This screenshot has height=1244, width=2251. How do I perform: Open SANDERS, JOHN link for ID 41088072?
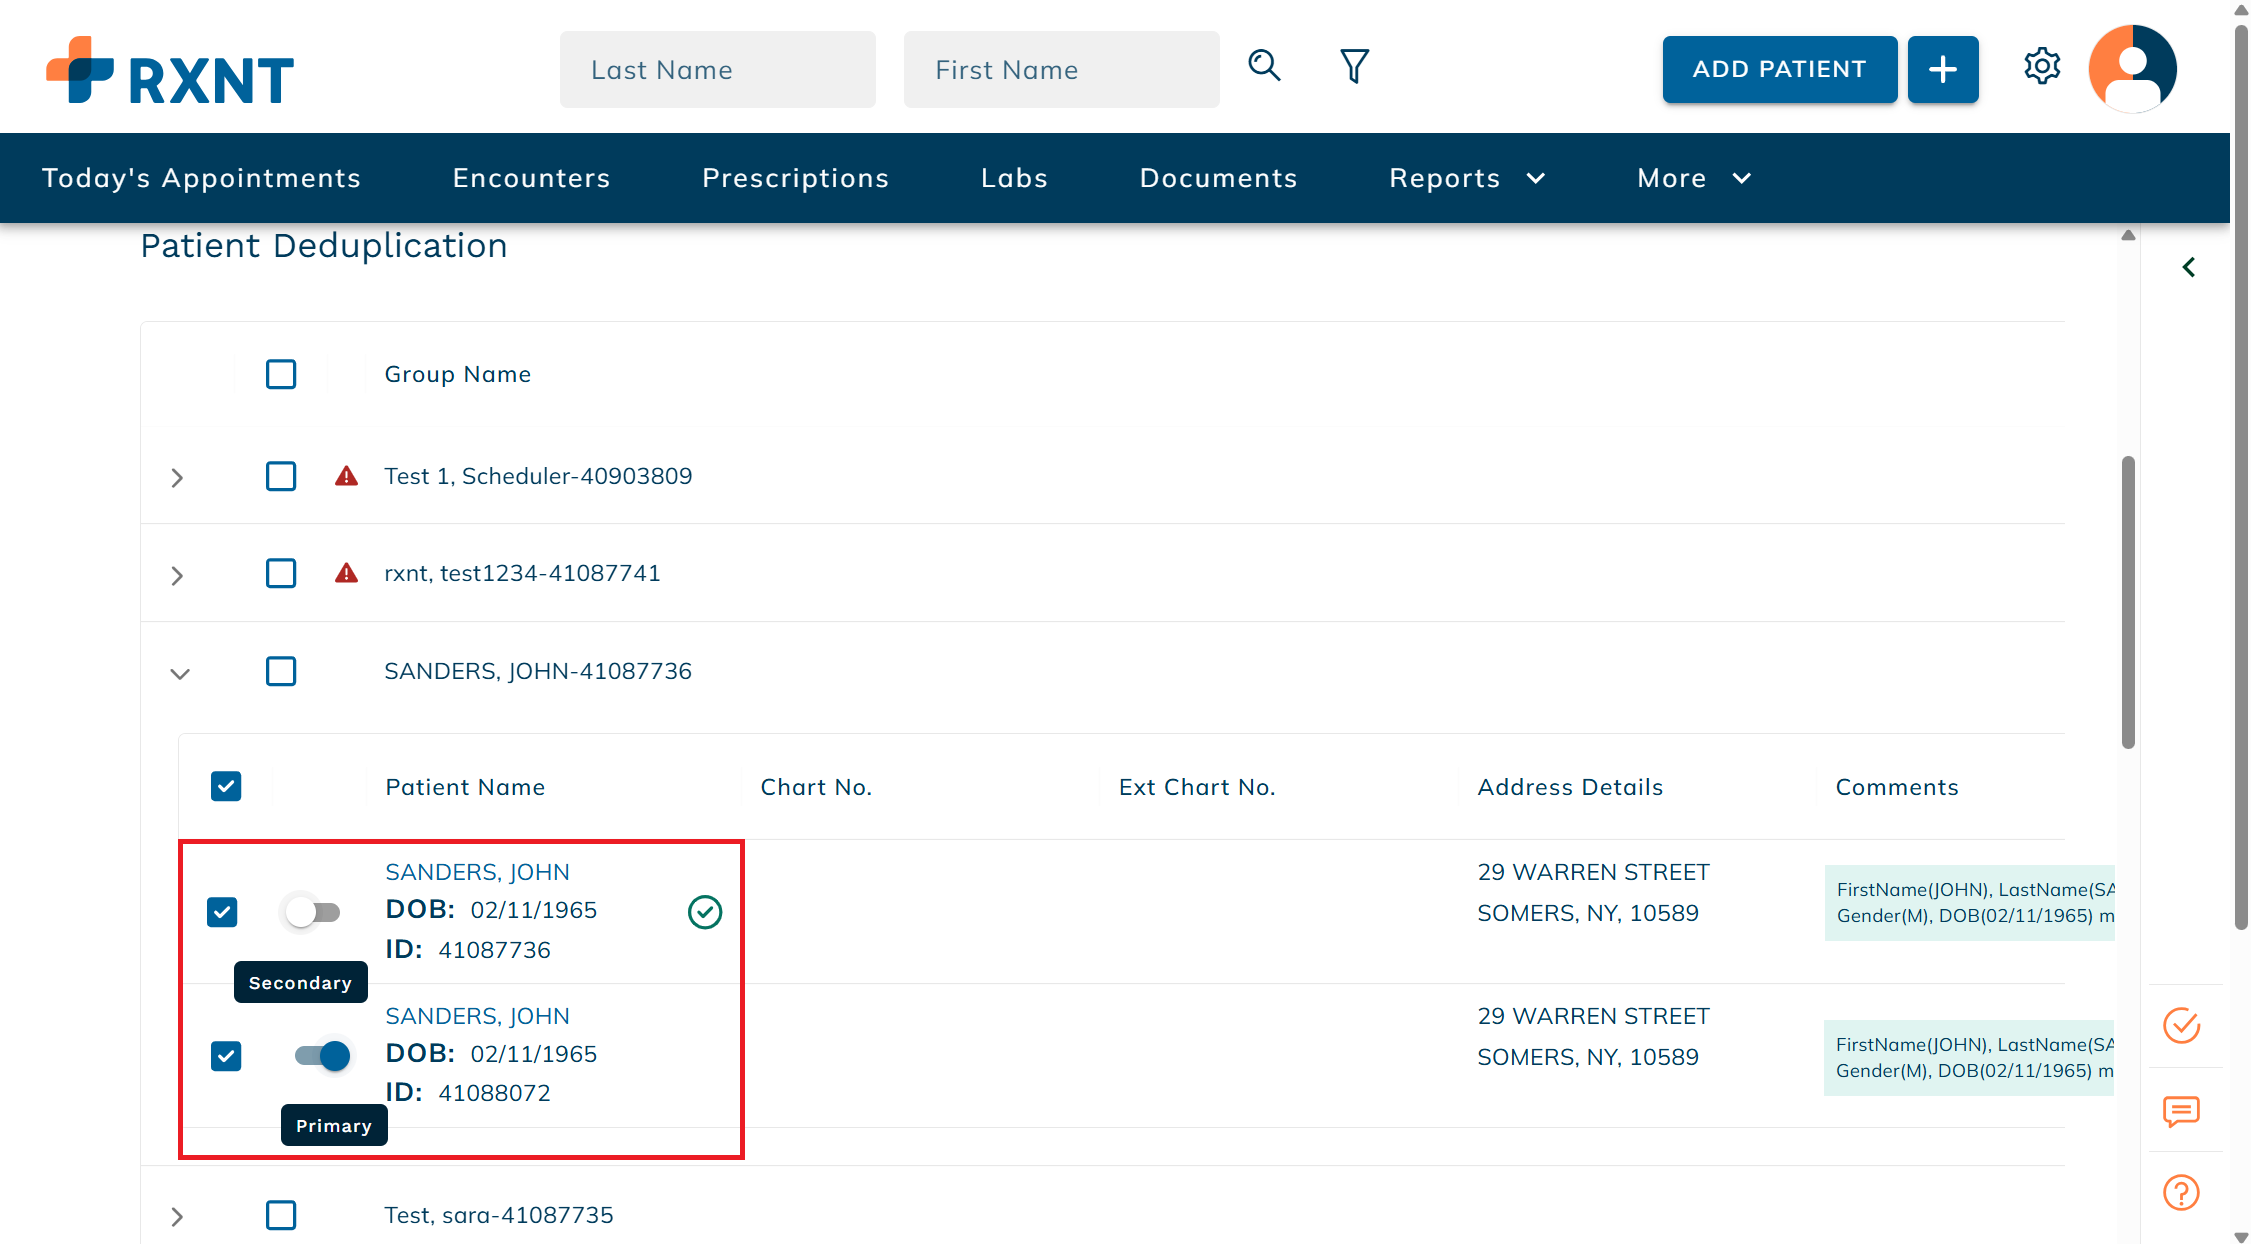477,1016
